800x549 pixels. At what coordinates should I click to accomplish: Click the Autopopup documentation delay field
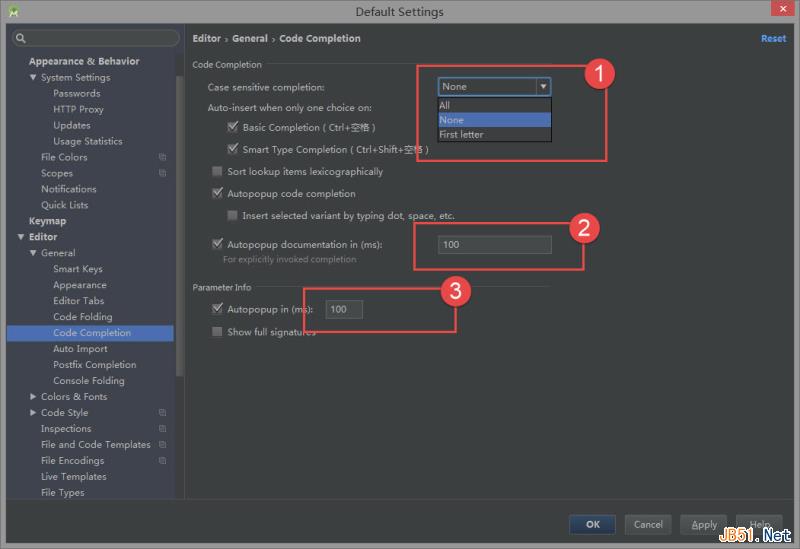(x=494, y=244)
